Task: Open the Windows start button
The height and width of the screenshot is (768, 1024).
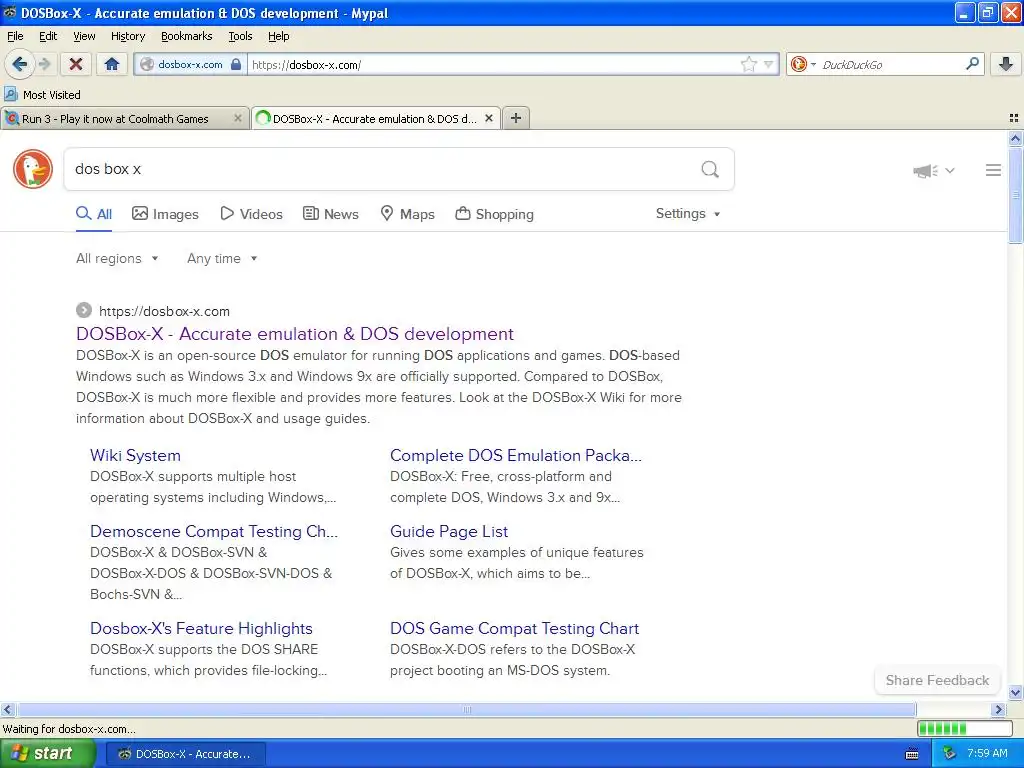Action: [x=46, y=754]
